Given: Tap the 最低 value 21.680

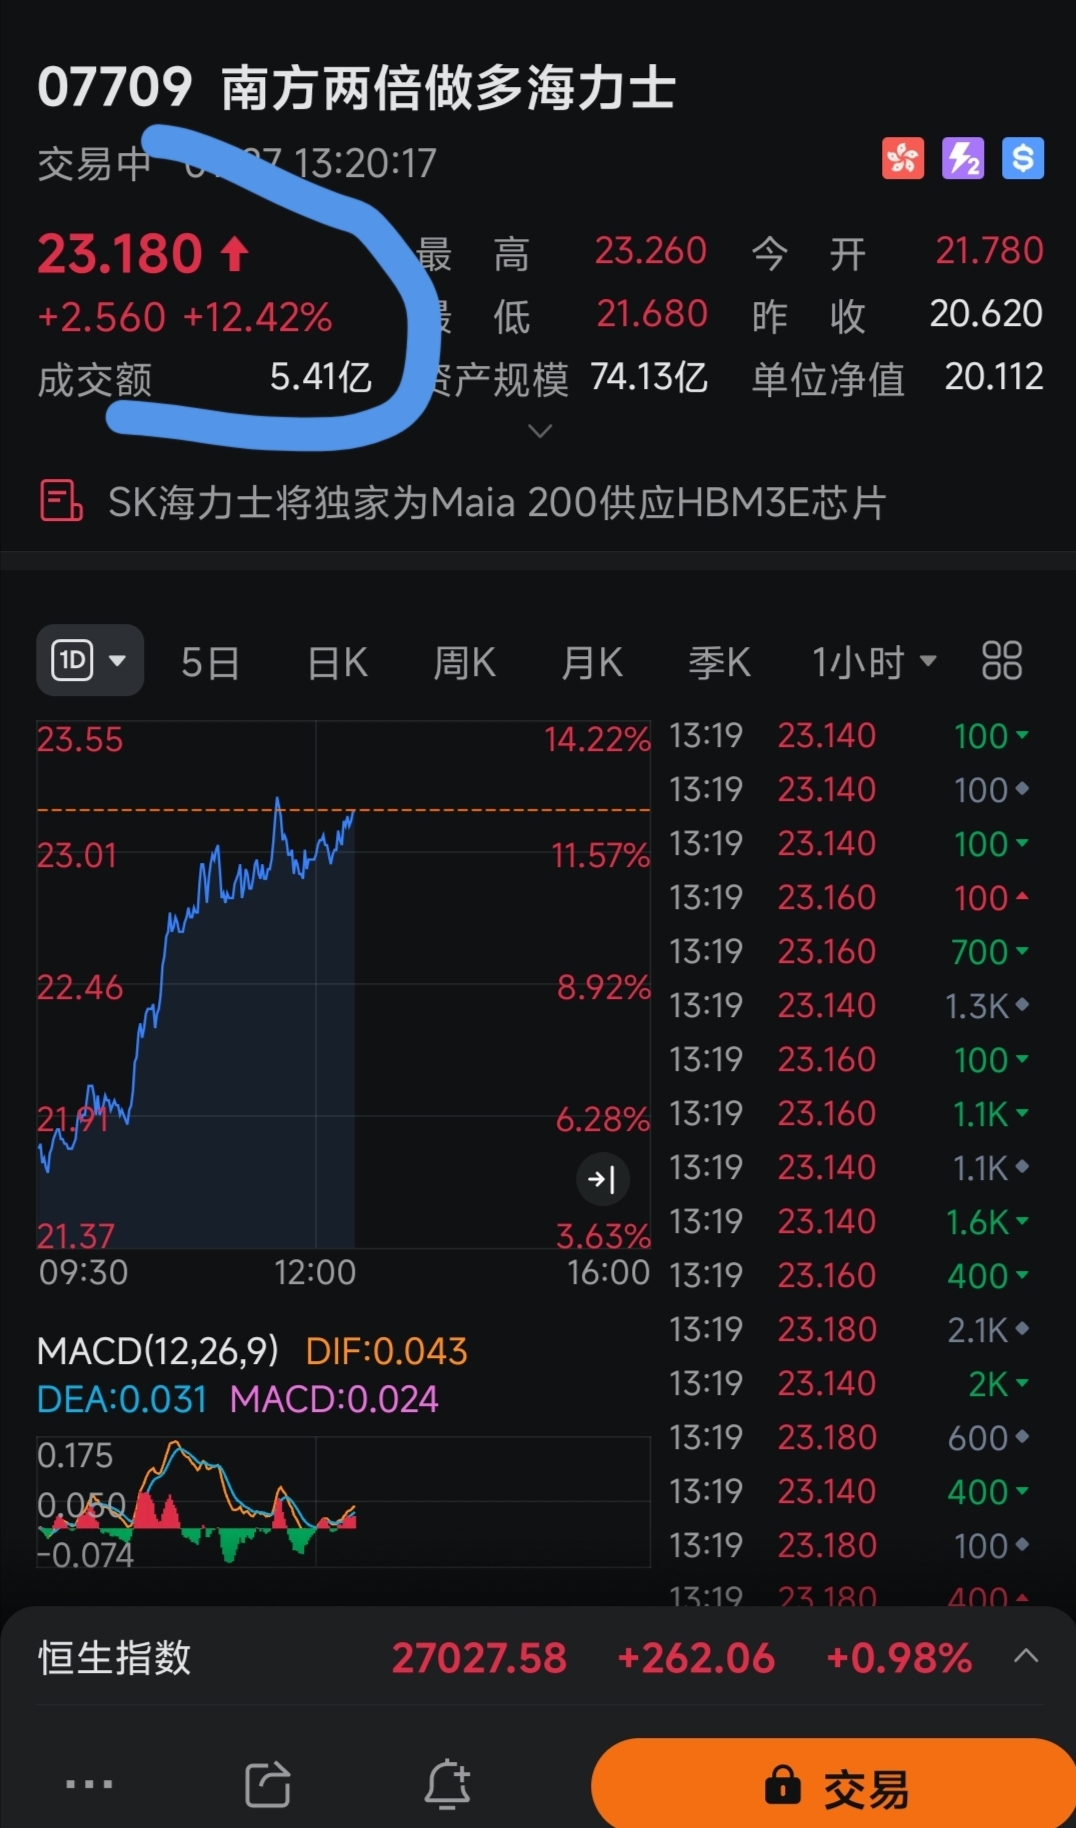Looking at the screenshot, I should [652, 314].
